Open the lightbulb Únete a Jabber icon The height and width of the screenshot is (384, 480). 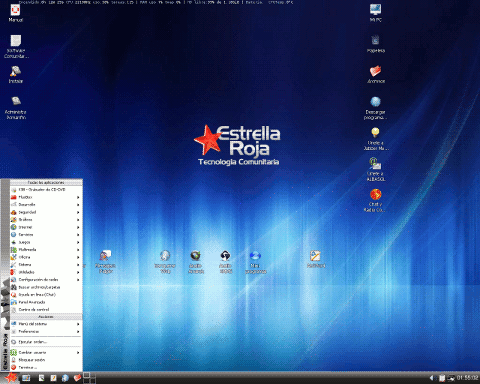click(376, 138)
